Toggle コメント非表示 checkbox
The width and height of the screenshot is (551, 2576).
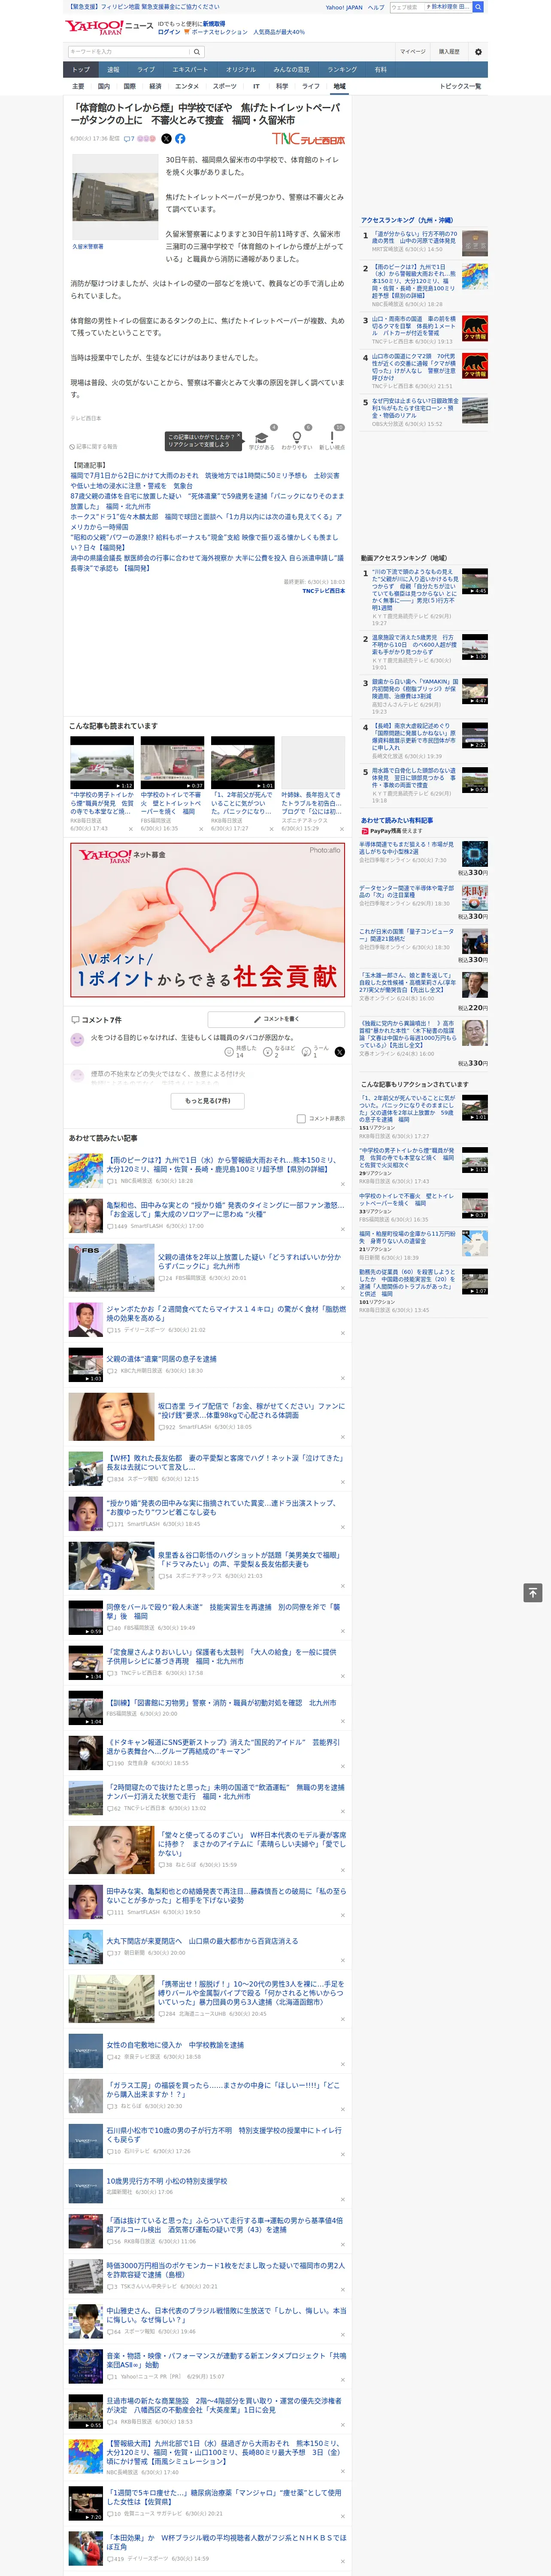(x=301, y=1119)
